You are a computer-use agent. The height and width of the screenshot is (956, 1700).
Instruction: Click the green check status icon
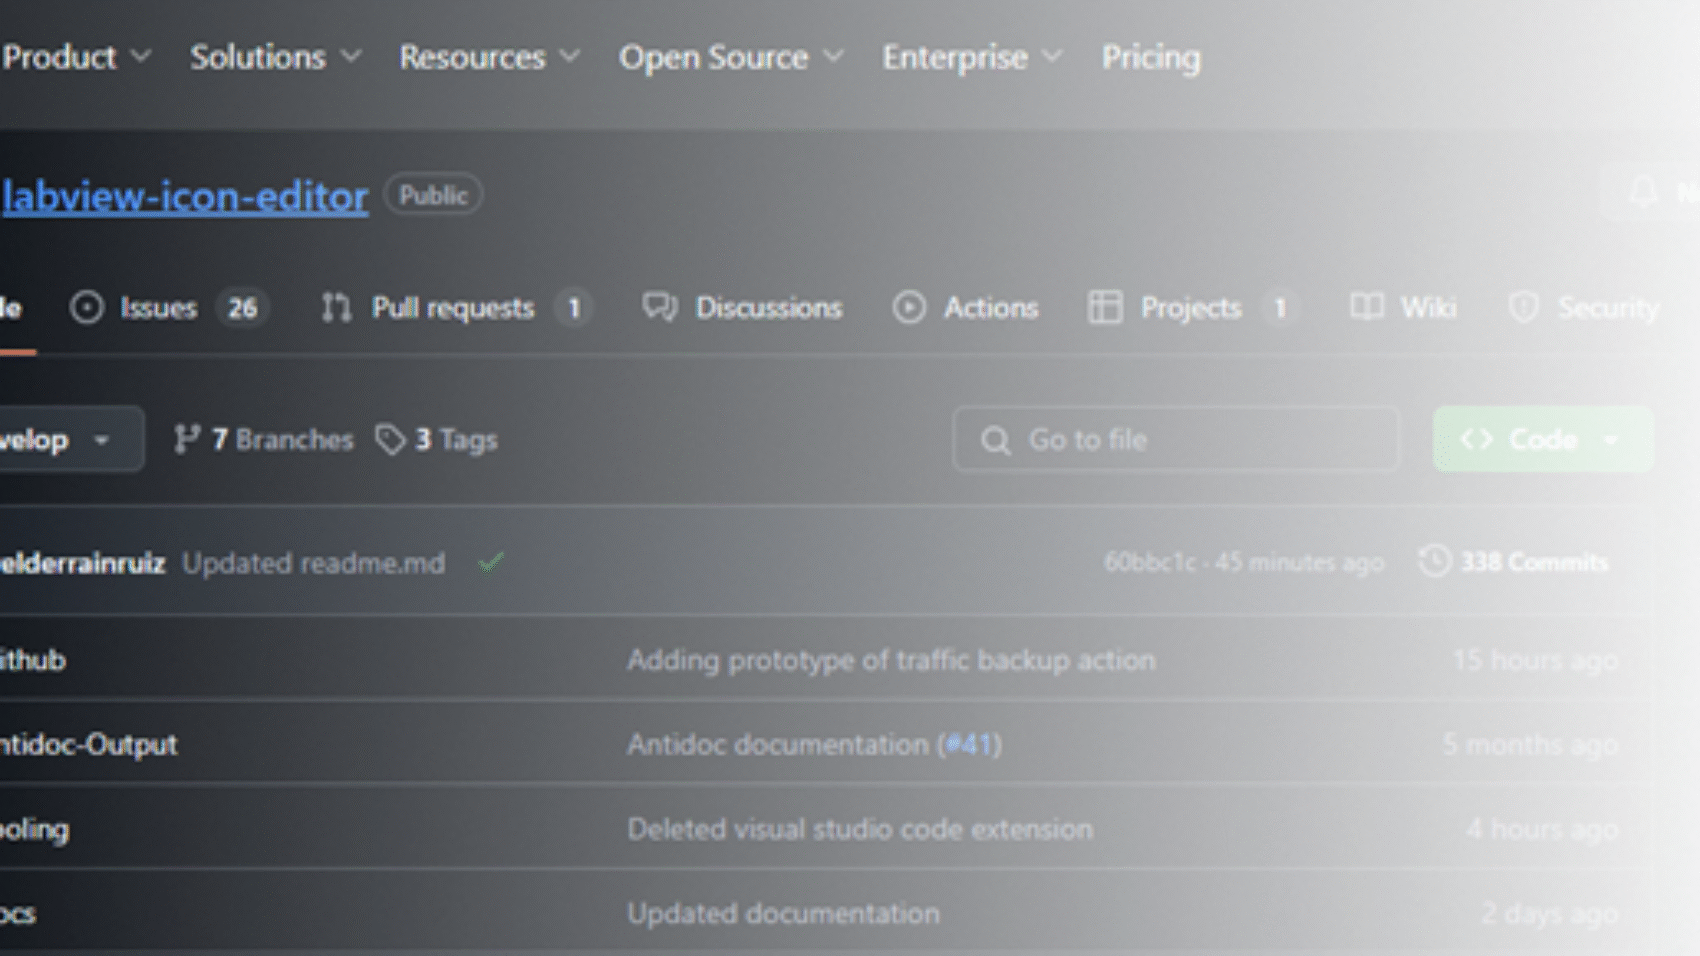[491, 563]
